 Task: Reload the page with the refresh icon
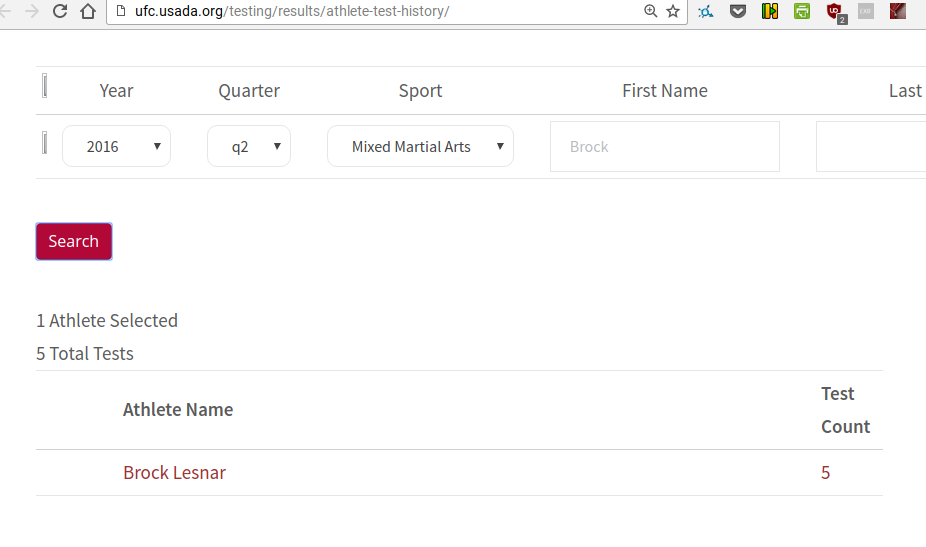pos(60,11)
